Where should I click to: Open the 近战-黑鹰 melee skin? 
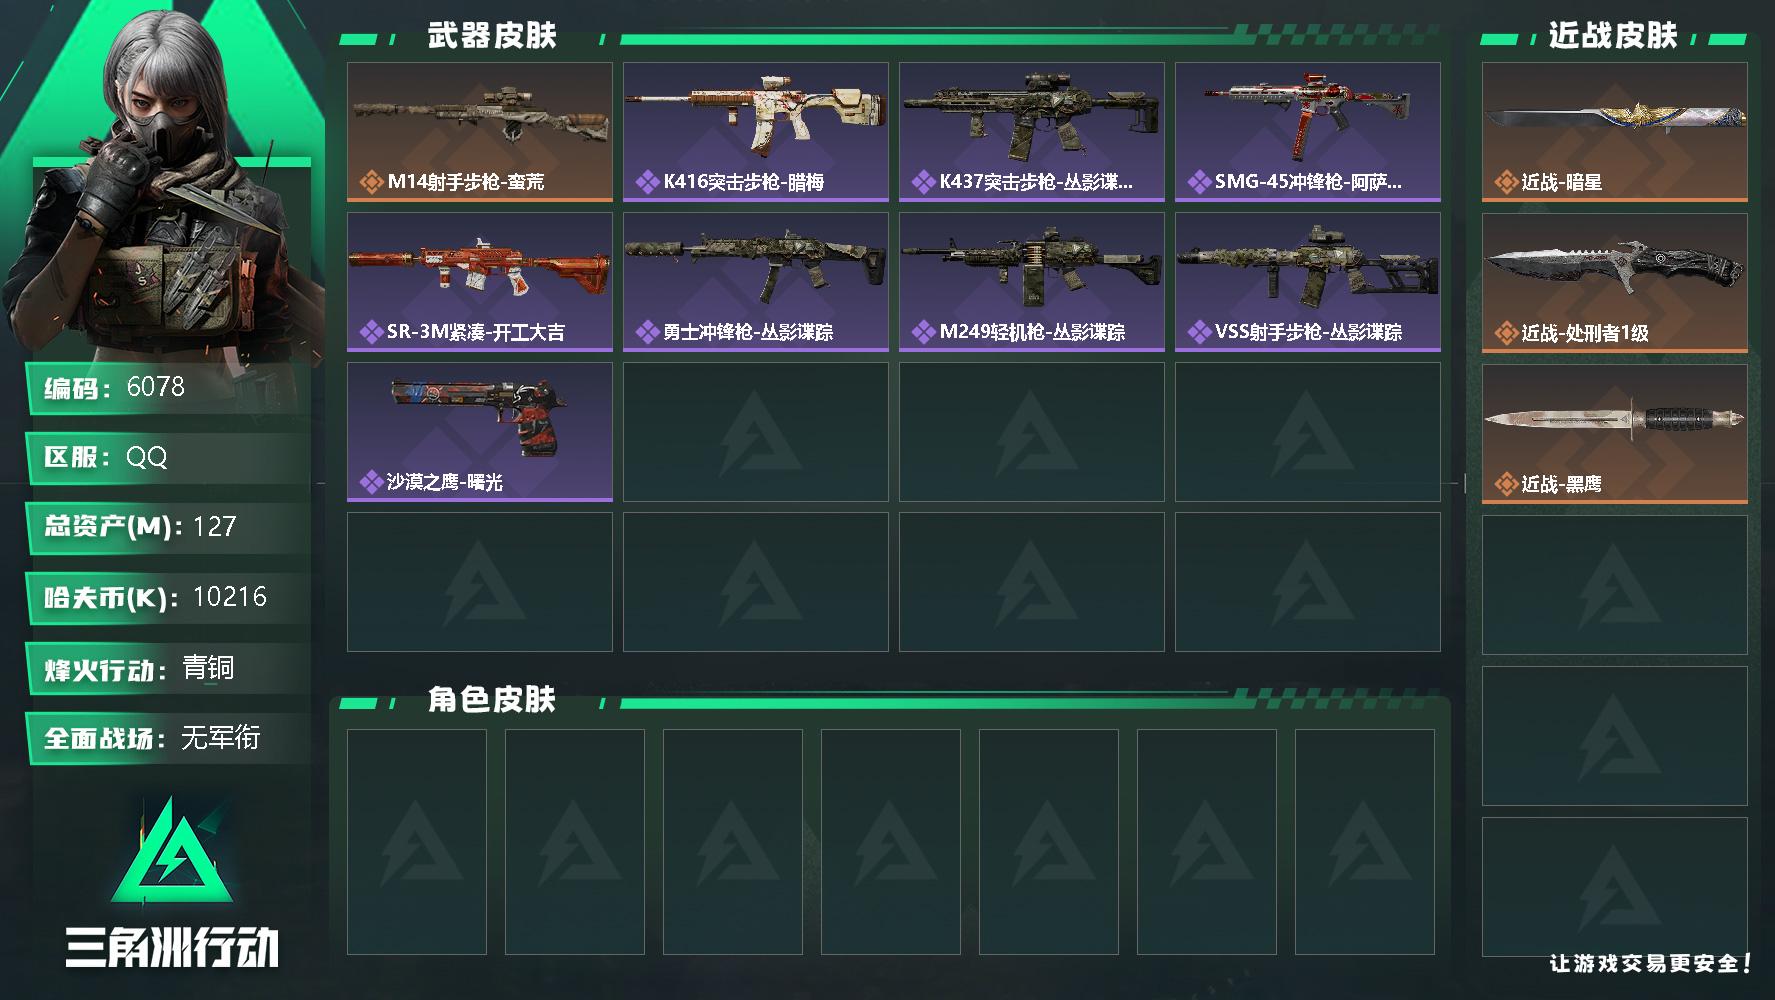(1615, 434)
